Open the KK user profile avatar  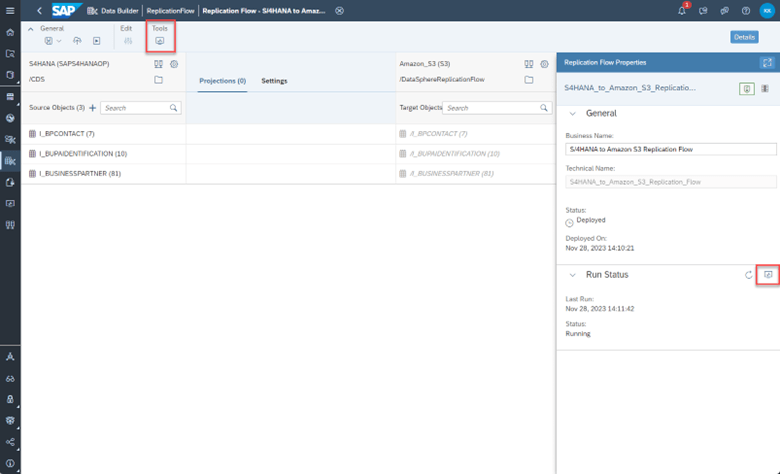click(x=767, y=10)
